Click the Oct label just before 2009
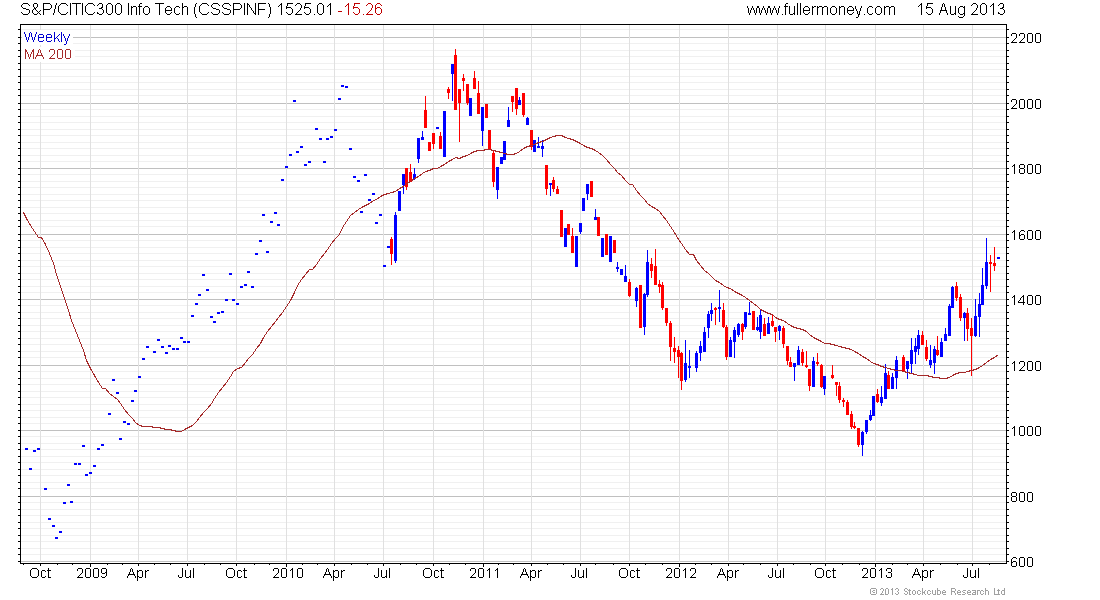The height and width of the screenshot is (600, 1100). click(40, 573)
